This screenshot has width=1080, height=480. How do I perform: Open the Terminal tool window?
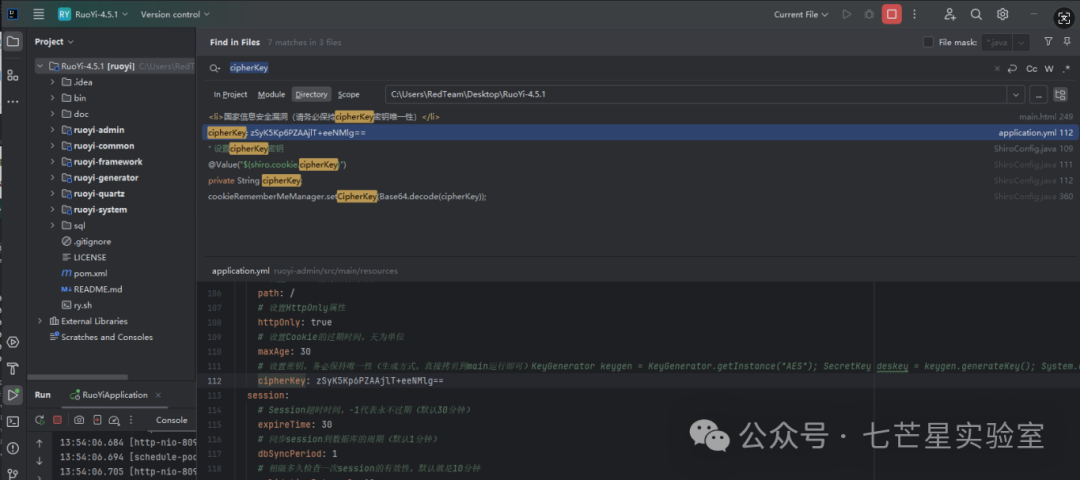click(x=12, y=421)
